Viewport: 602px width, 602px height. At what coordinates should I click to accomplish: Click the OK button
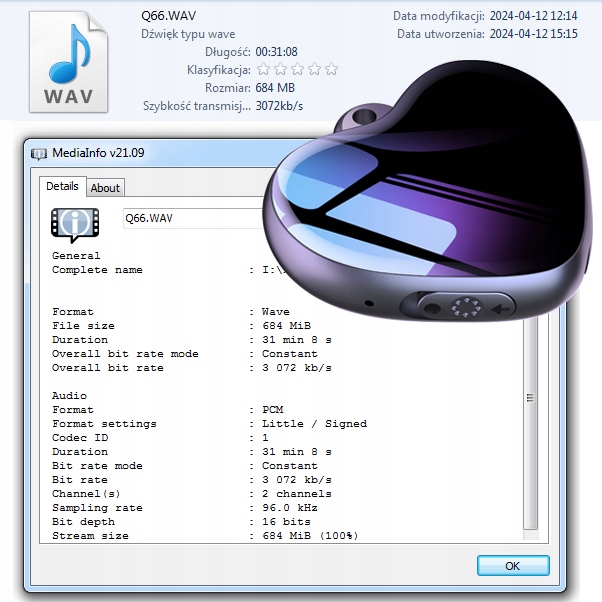pos(513,566)
